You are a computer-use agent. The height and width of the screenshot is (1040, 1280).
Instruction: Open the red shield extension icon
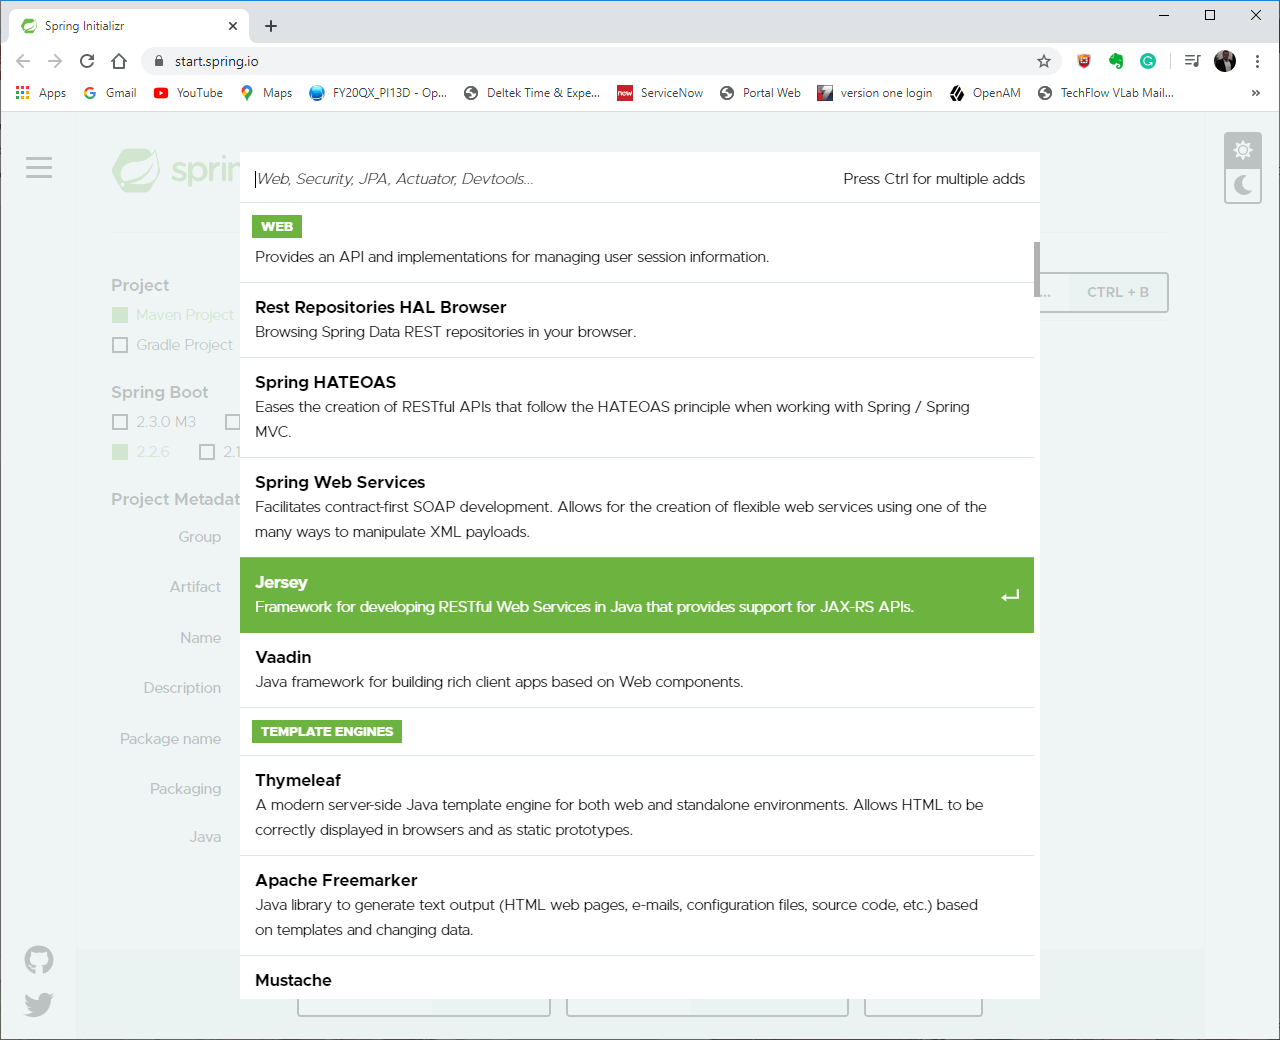pyautogui.click(x=1084, y=61)
